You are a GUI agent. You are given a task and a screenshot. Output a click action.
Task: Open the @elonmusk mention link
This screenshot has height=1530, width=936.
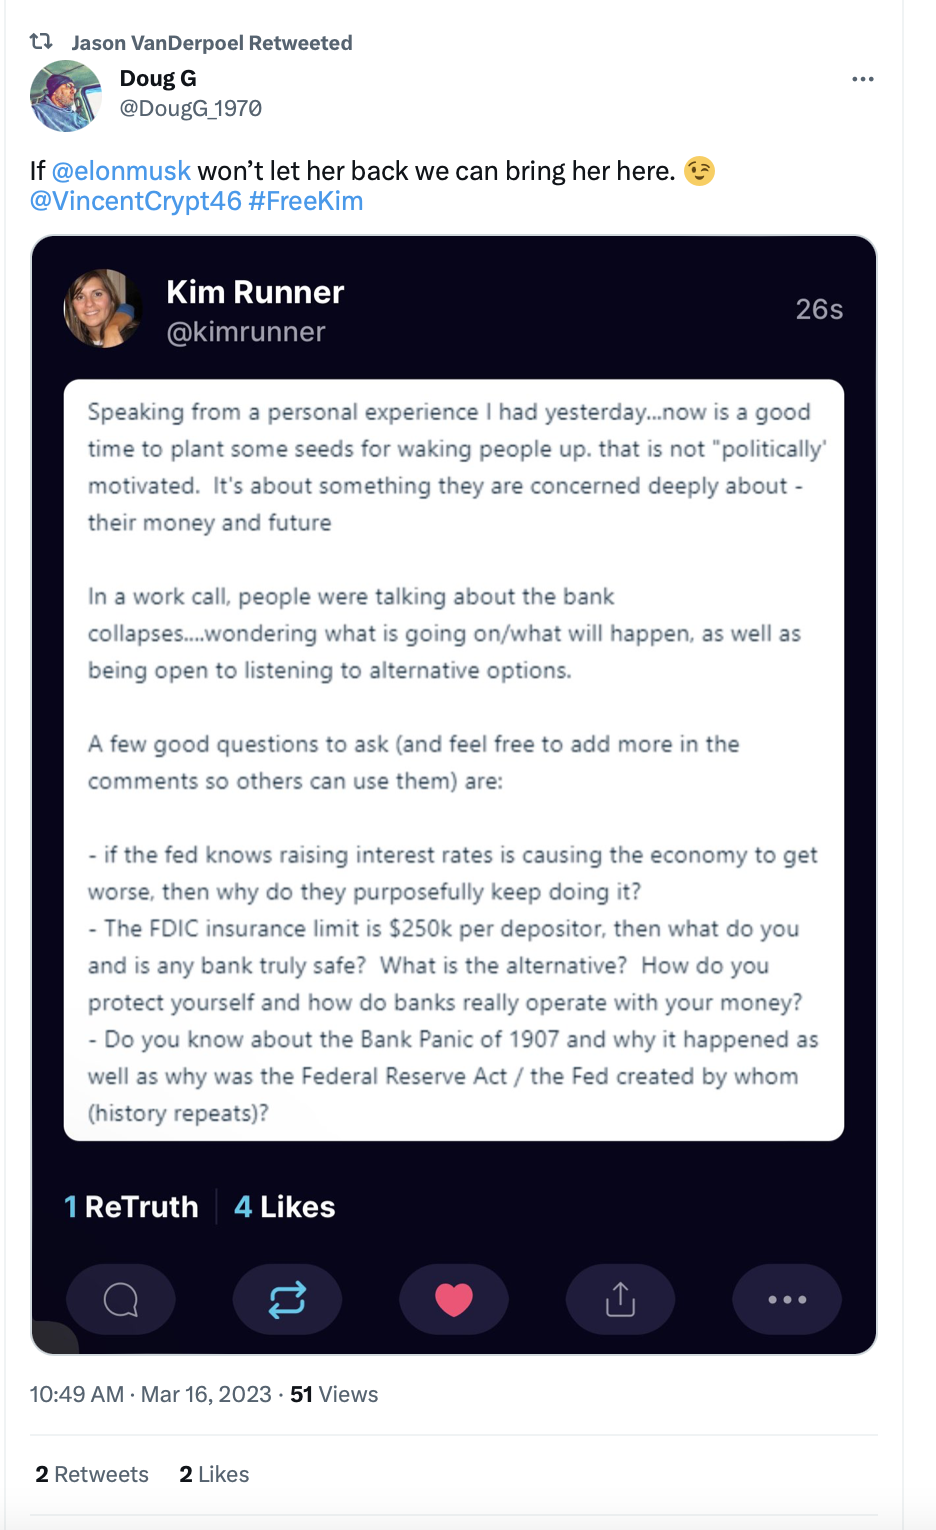121,171
